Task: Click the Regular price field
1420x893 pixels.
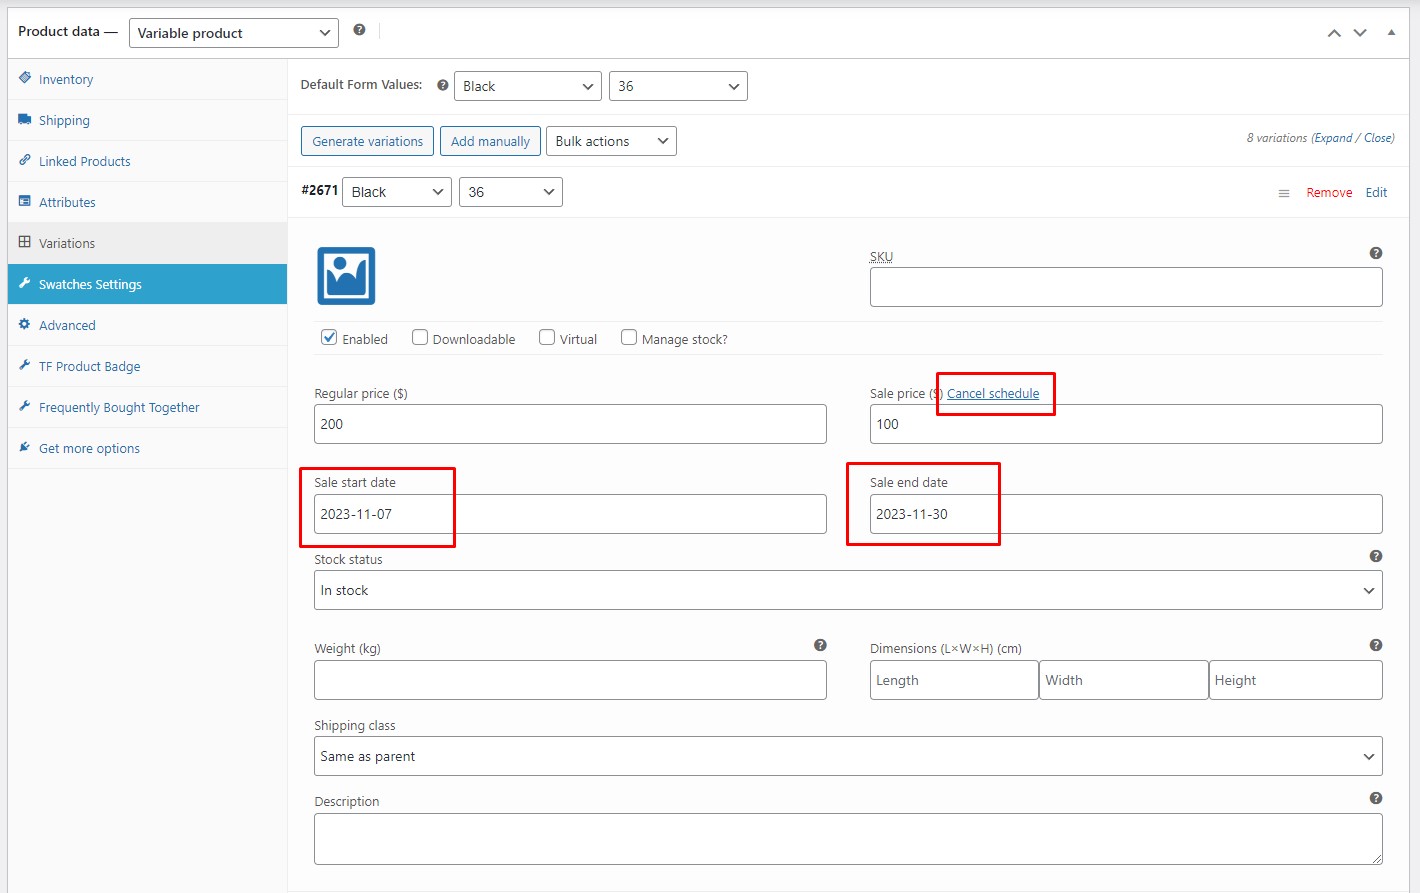Action: tap(570, 424)
